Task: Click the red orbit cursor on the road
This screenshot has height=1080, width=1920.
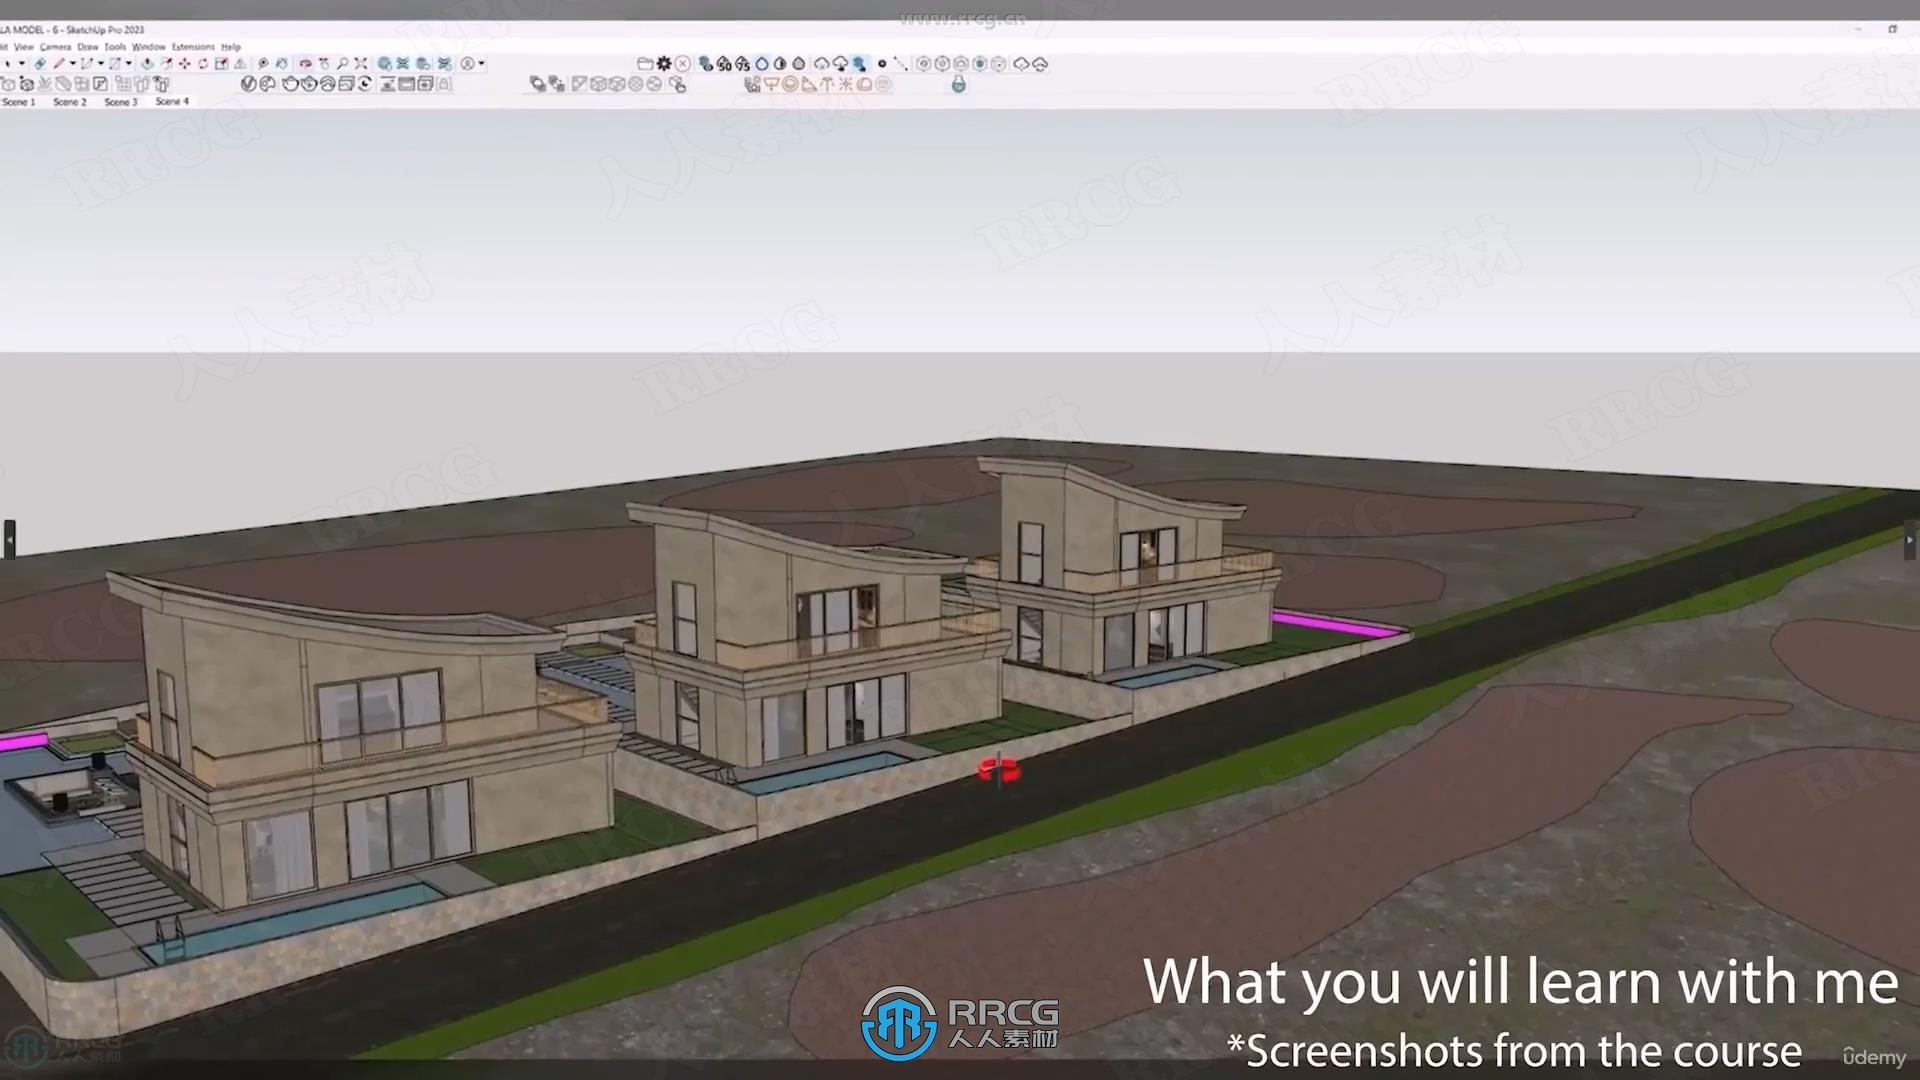Action: pos(999,769)
